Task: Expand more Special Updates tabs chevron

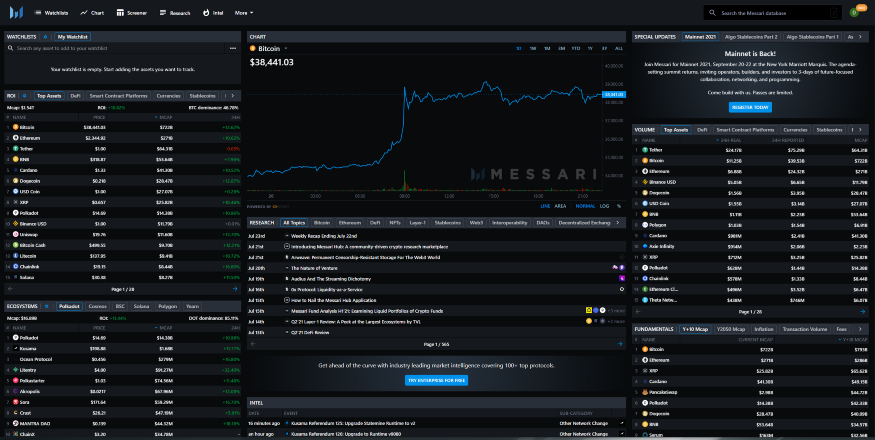Action: 862,37
